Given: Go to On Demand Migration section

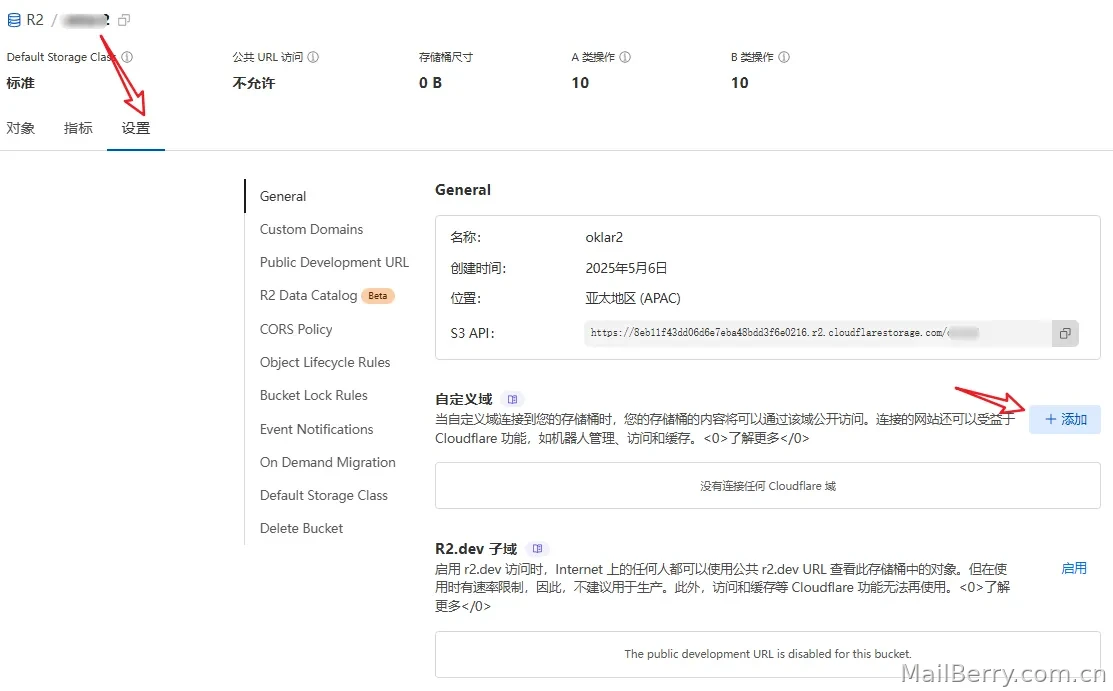Looking at the screenshot, I should [327, 462].
